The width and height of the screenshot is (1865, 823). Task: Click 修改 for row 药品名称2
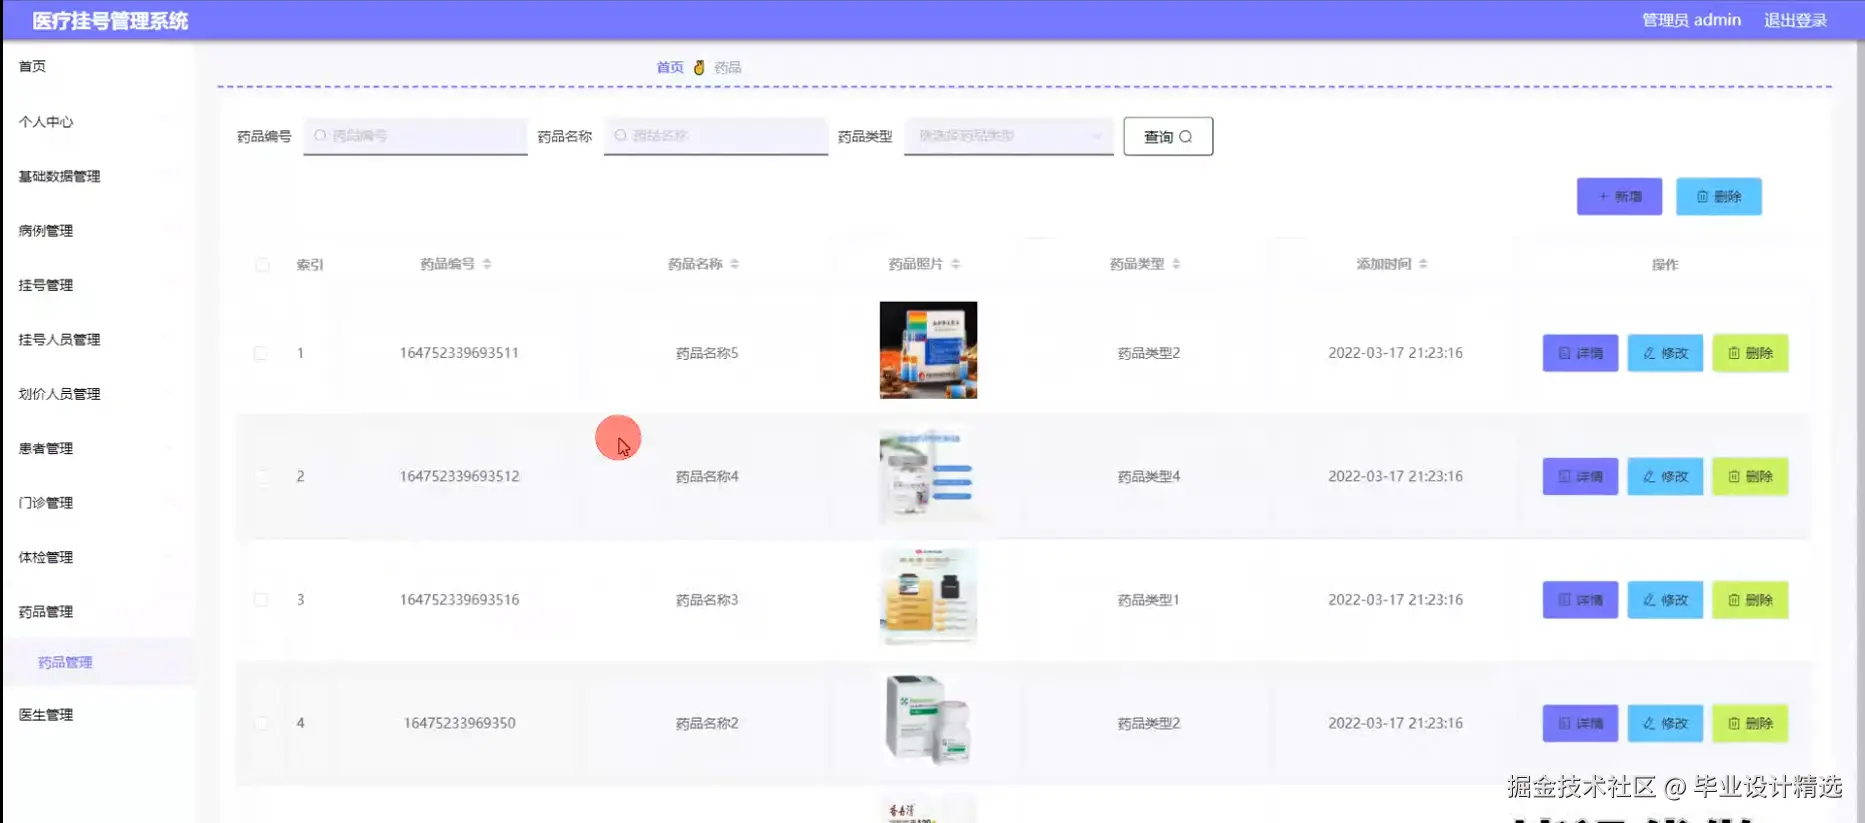click(x=1665, y=723)
